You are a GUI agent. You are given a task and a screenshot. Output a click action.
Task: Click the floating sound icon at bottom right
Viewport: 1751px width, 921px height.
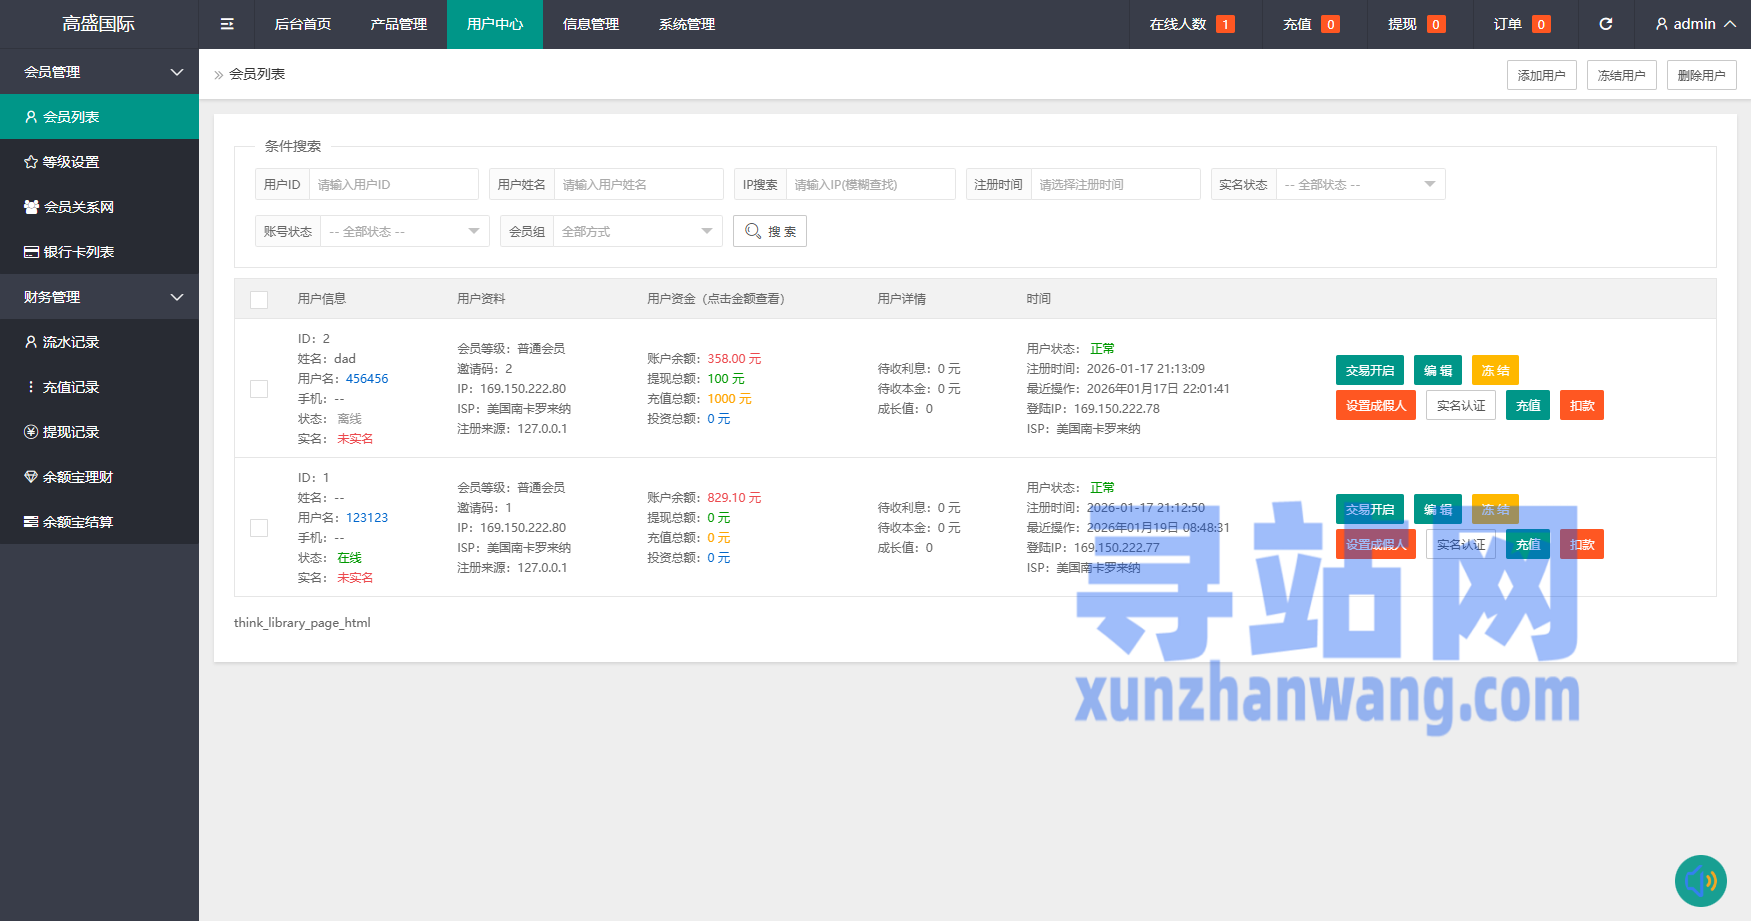(x=1700, y=880)
